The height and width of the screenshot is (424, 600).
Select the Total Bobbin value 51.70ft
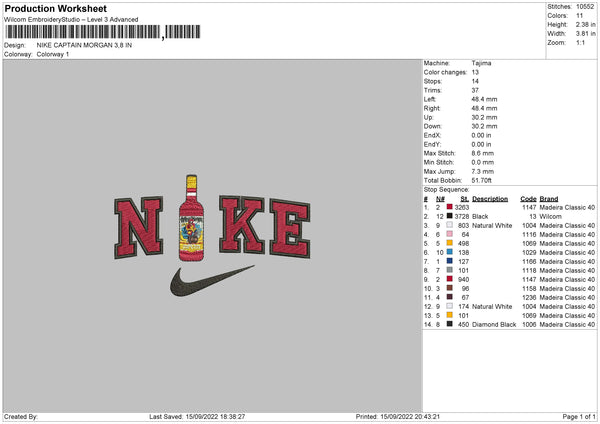(x=481, y=180)
